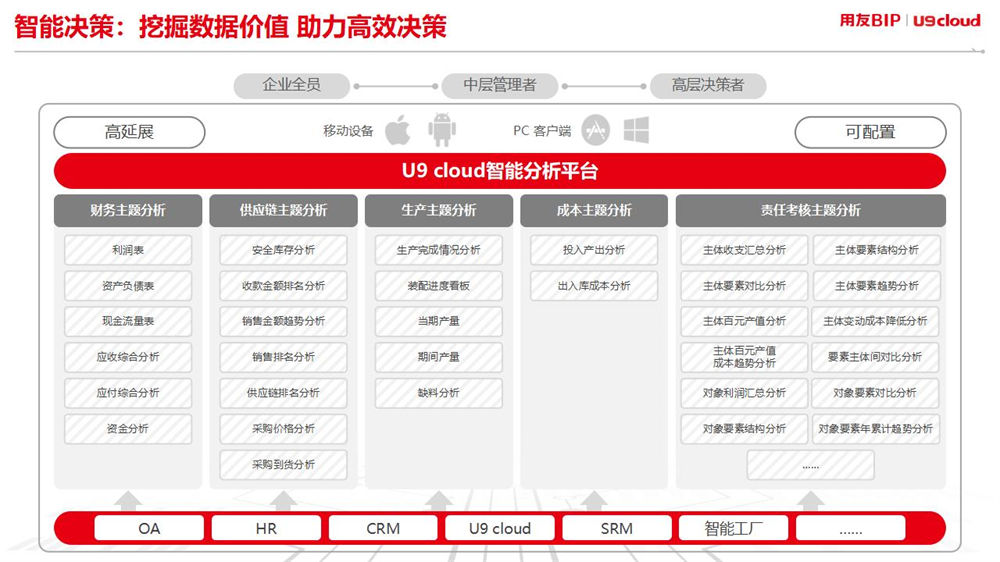1000x562 pixels.
Task: Click the Android robot icon
Action: pos(442,129)
